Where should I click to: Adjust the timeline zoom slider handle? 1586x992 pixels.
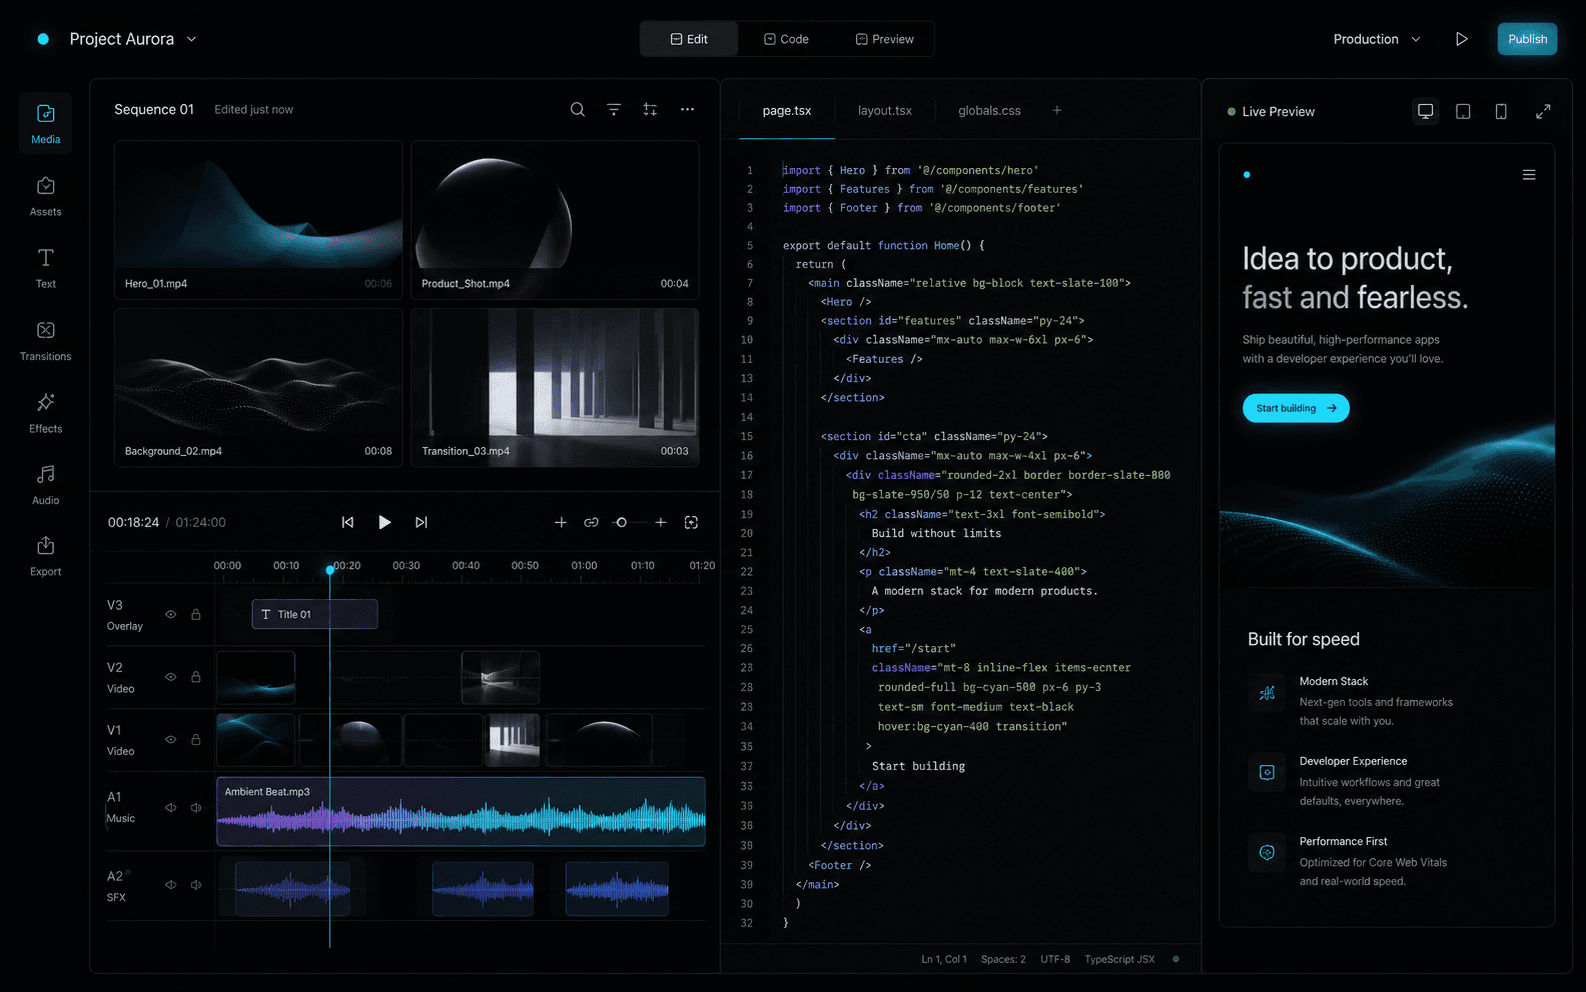tap(622, 522)
